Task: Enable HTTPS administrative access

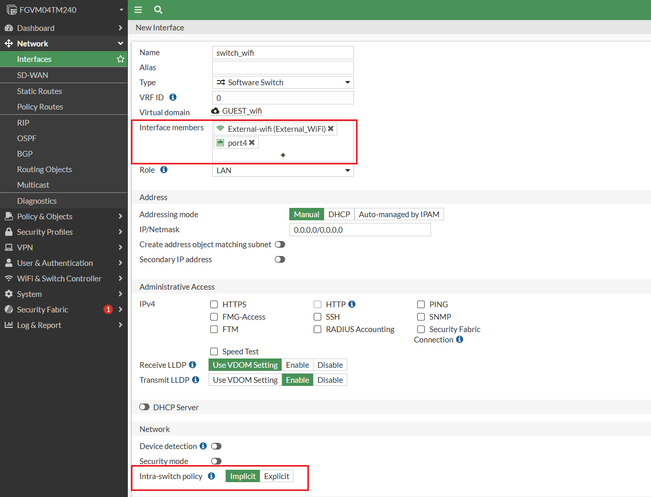Action: [x=214, y=304]
